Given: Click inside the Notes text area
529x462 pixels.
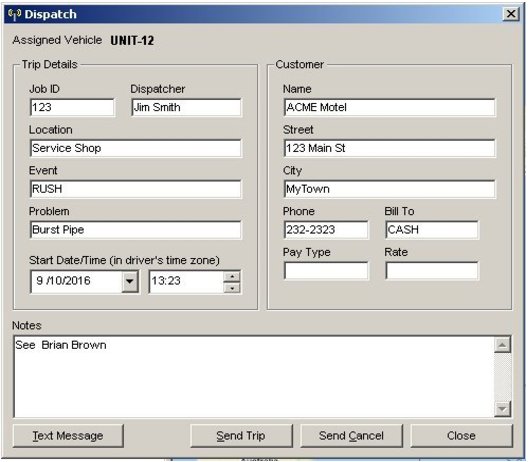Looking at the screenshot, I should tap(254, 377).
